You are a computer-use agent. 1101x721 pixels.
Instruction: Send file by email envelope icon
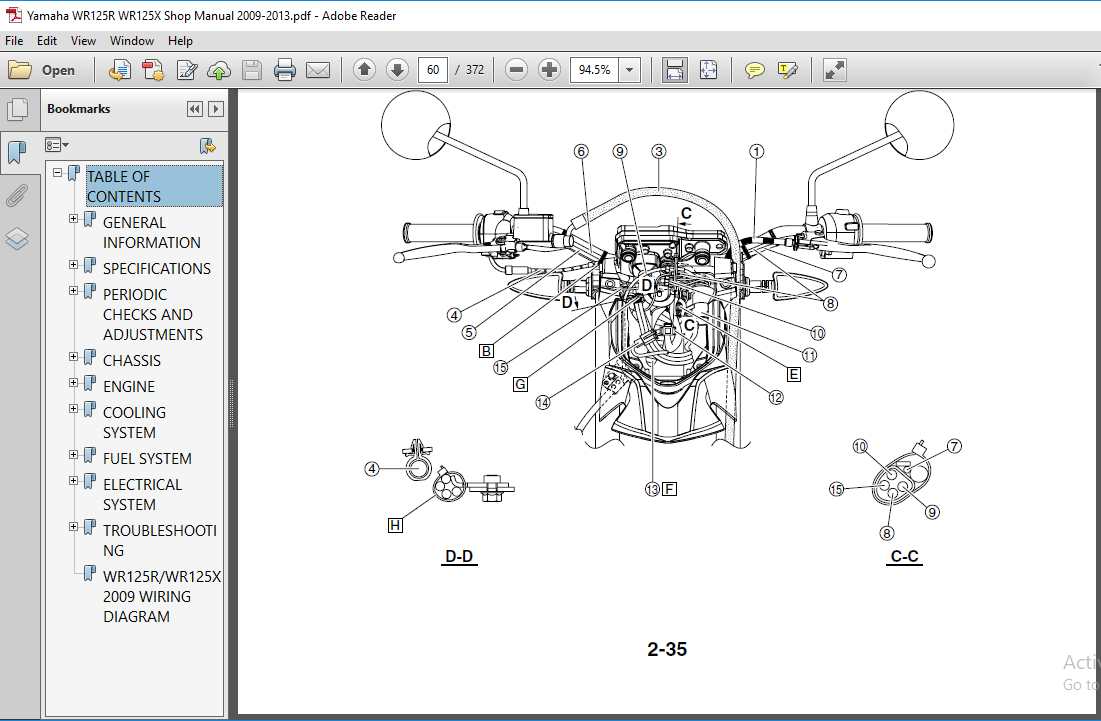[318, 70]
